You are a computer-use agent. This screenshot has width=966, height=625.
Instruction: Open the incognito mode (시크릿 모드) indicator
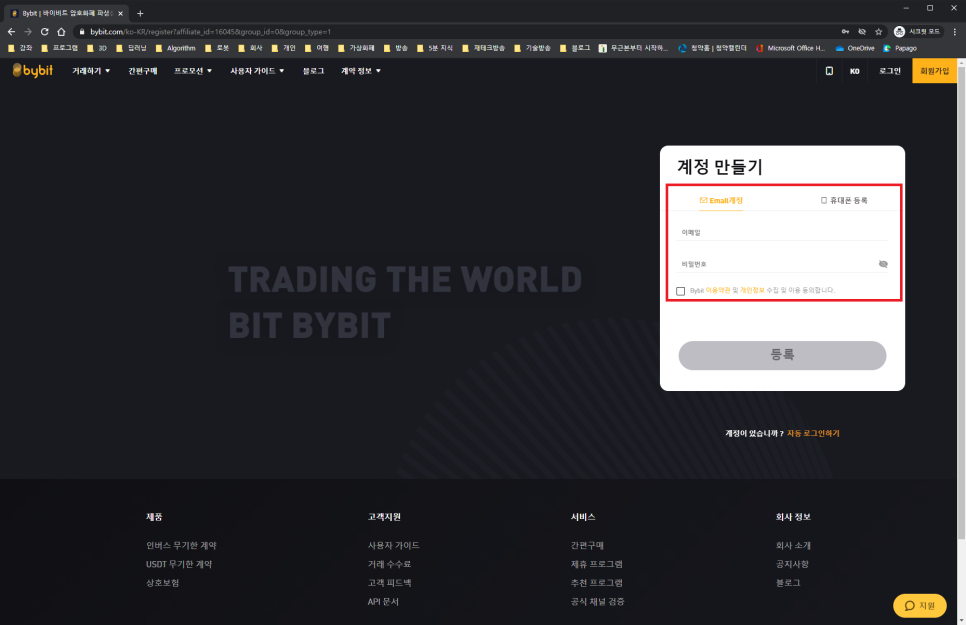click(917, 31)
